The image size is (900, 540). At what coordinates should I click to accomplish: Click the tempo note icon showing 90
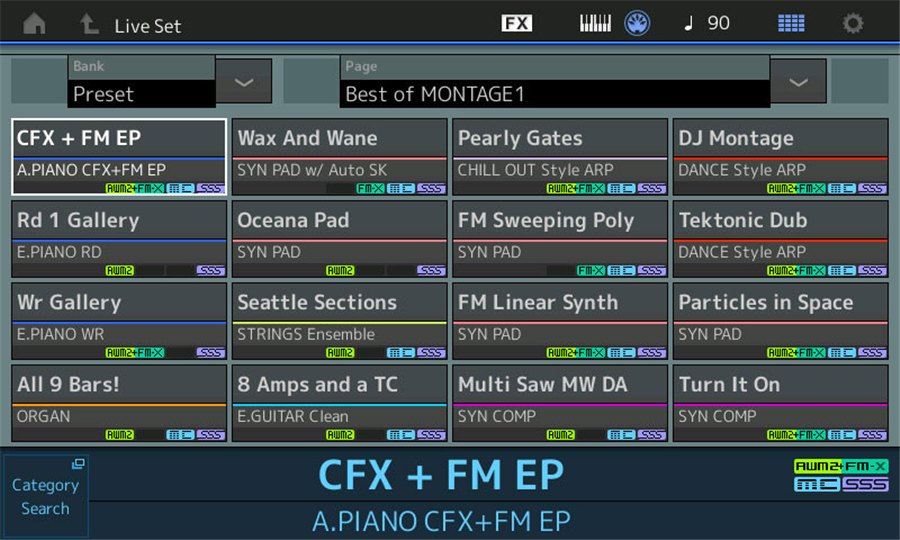point(707,23)
